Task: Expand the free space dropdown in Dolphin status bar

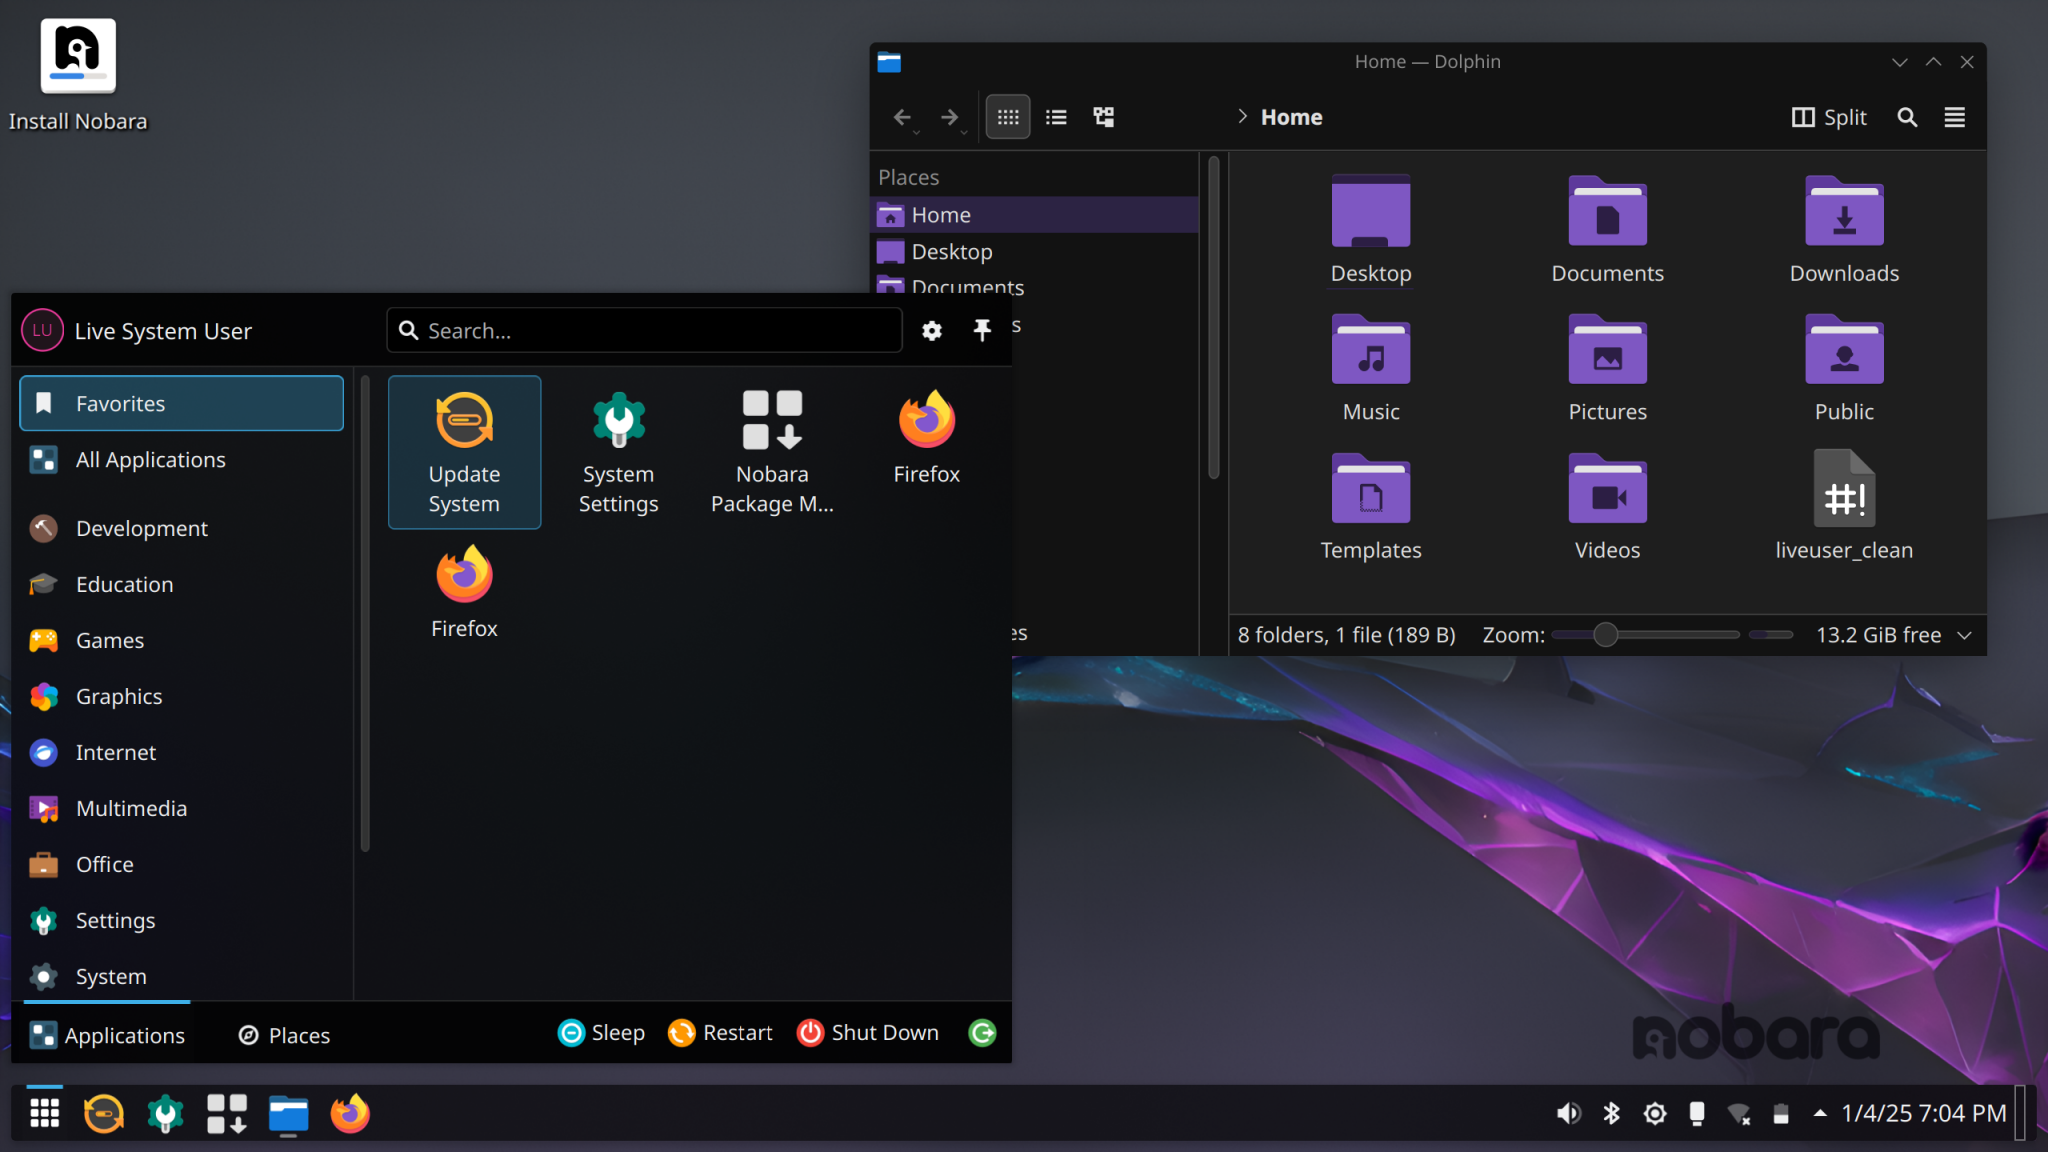Action: pos(1964,635)
